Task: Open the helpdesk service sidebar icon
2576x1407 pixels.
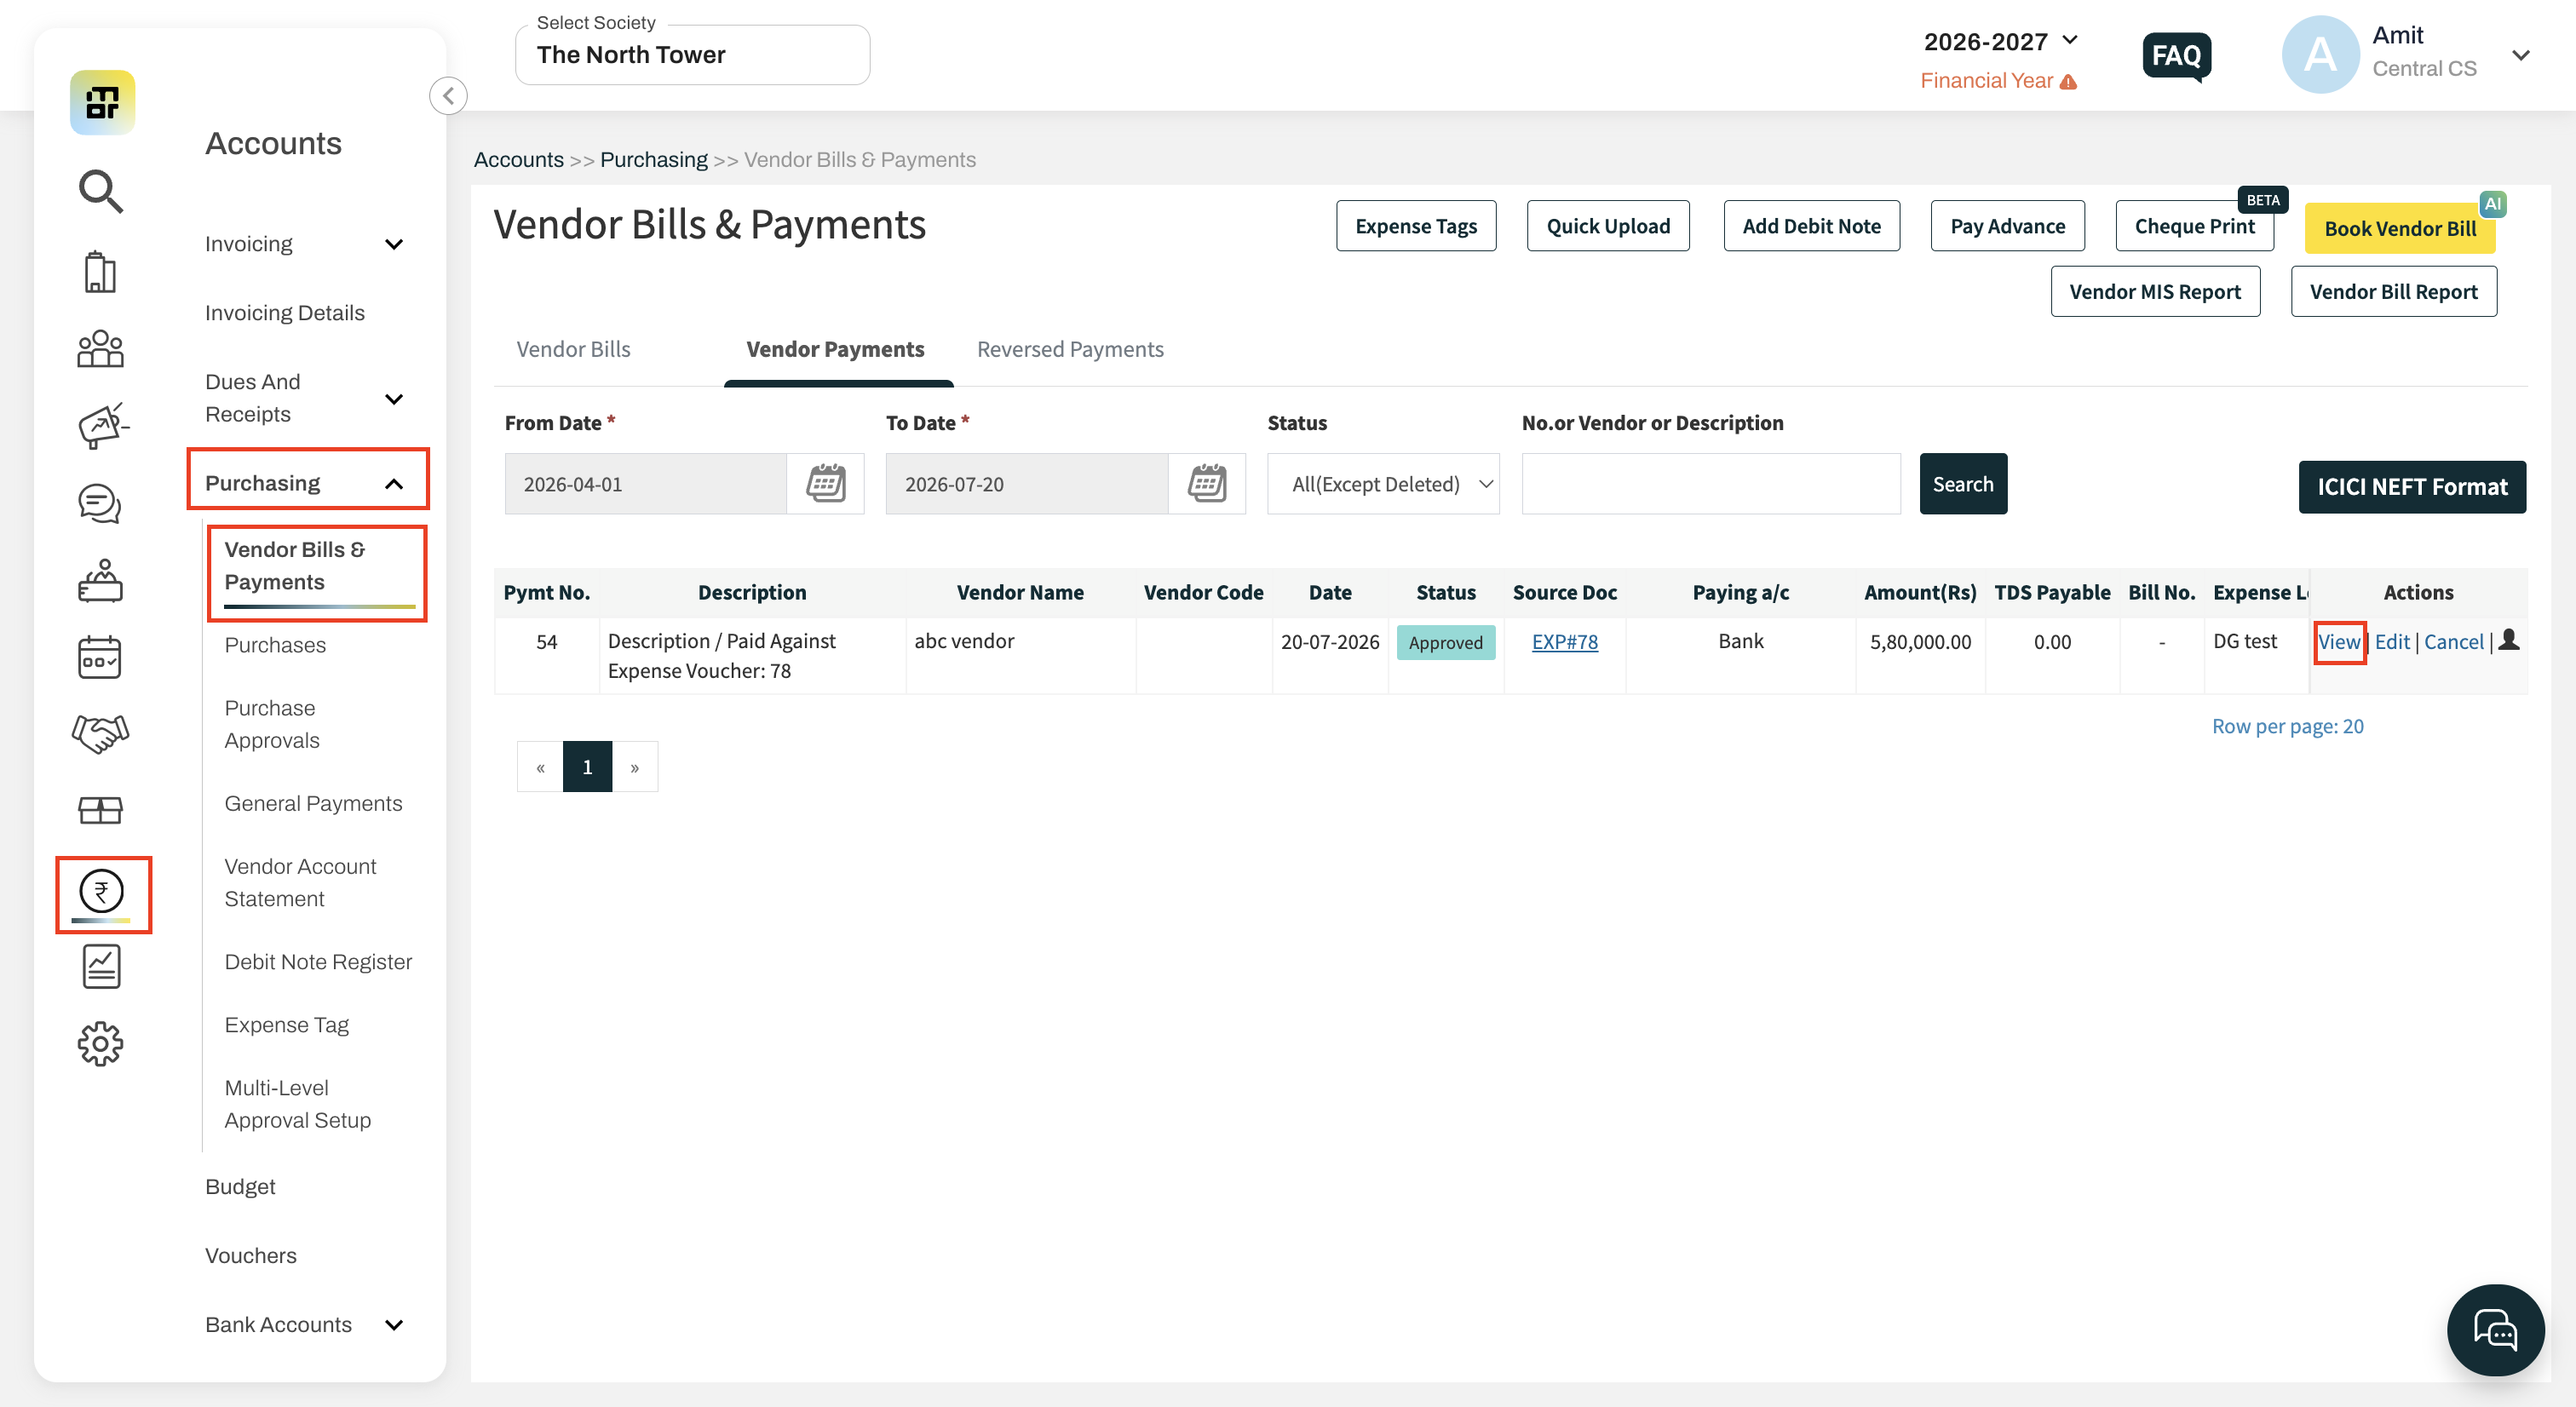Action: click(100, 581)
